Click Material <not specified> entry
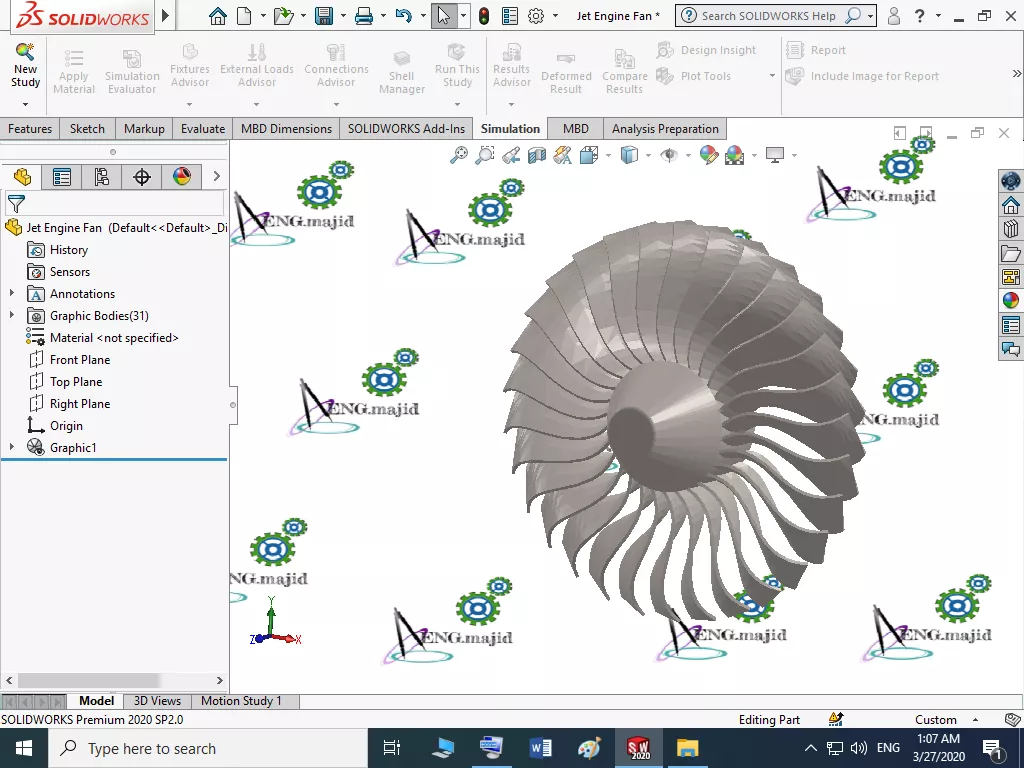 coord(114,338)
